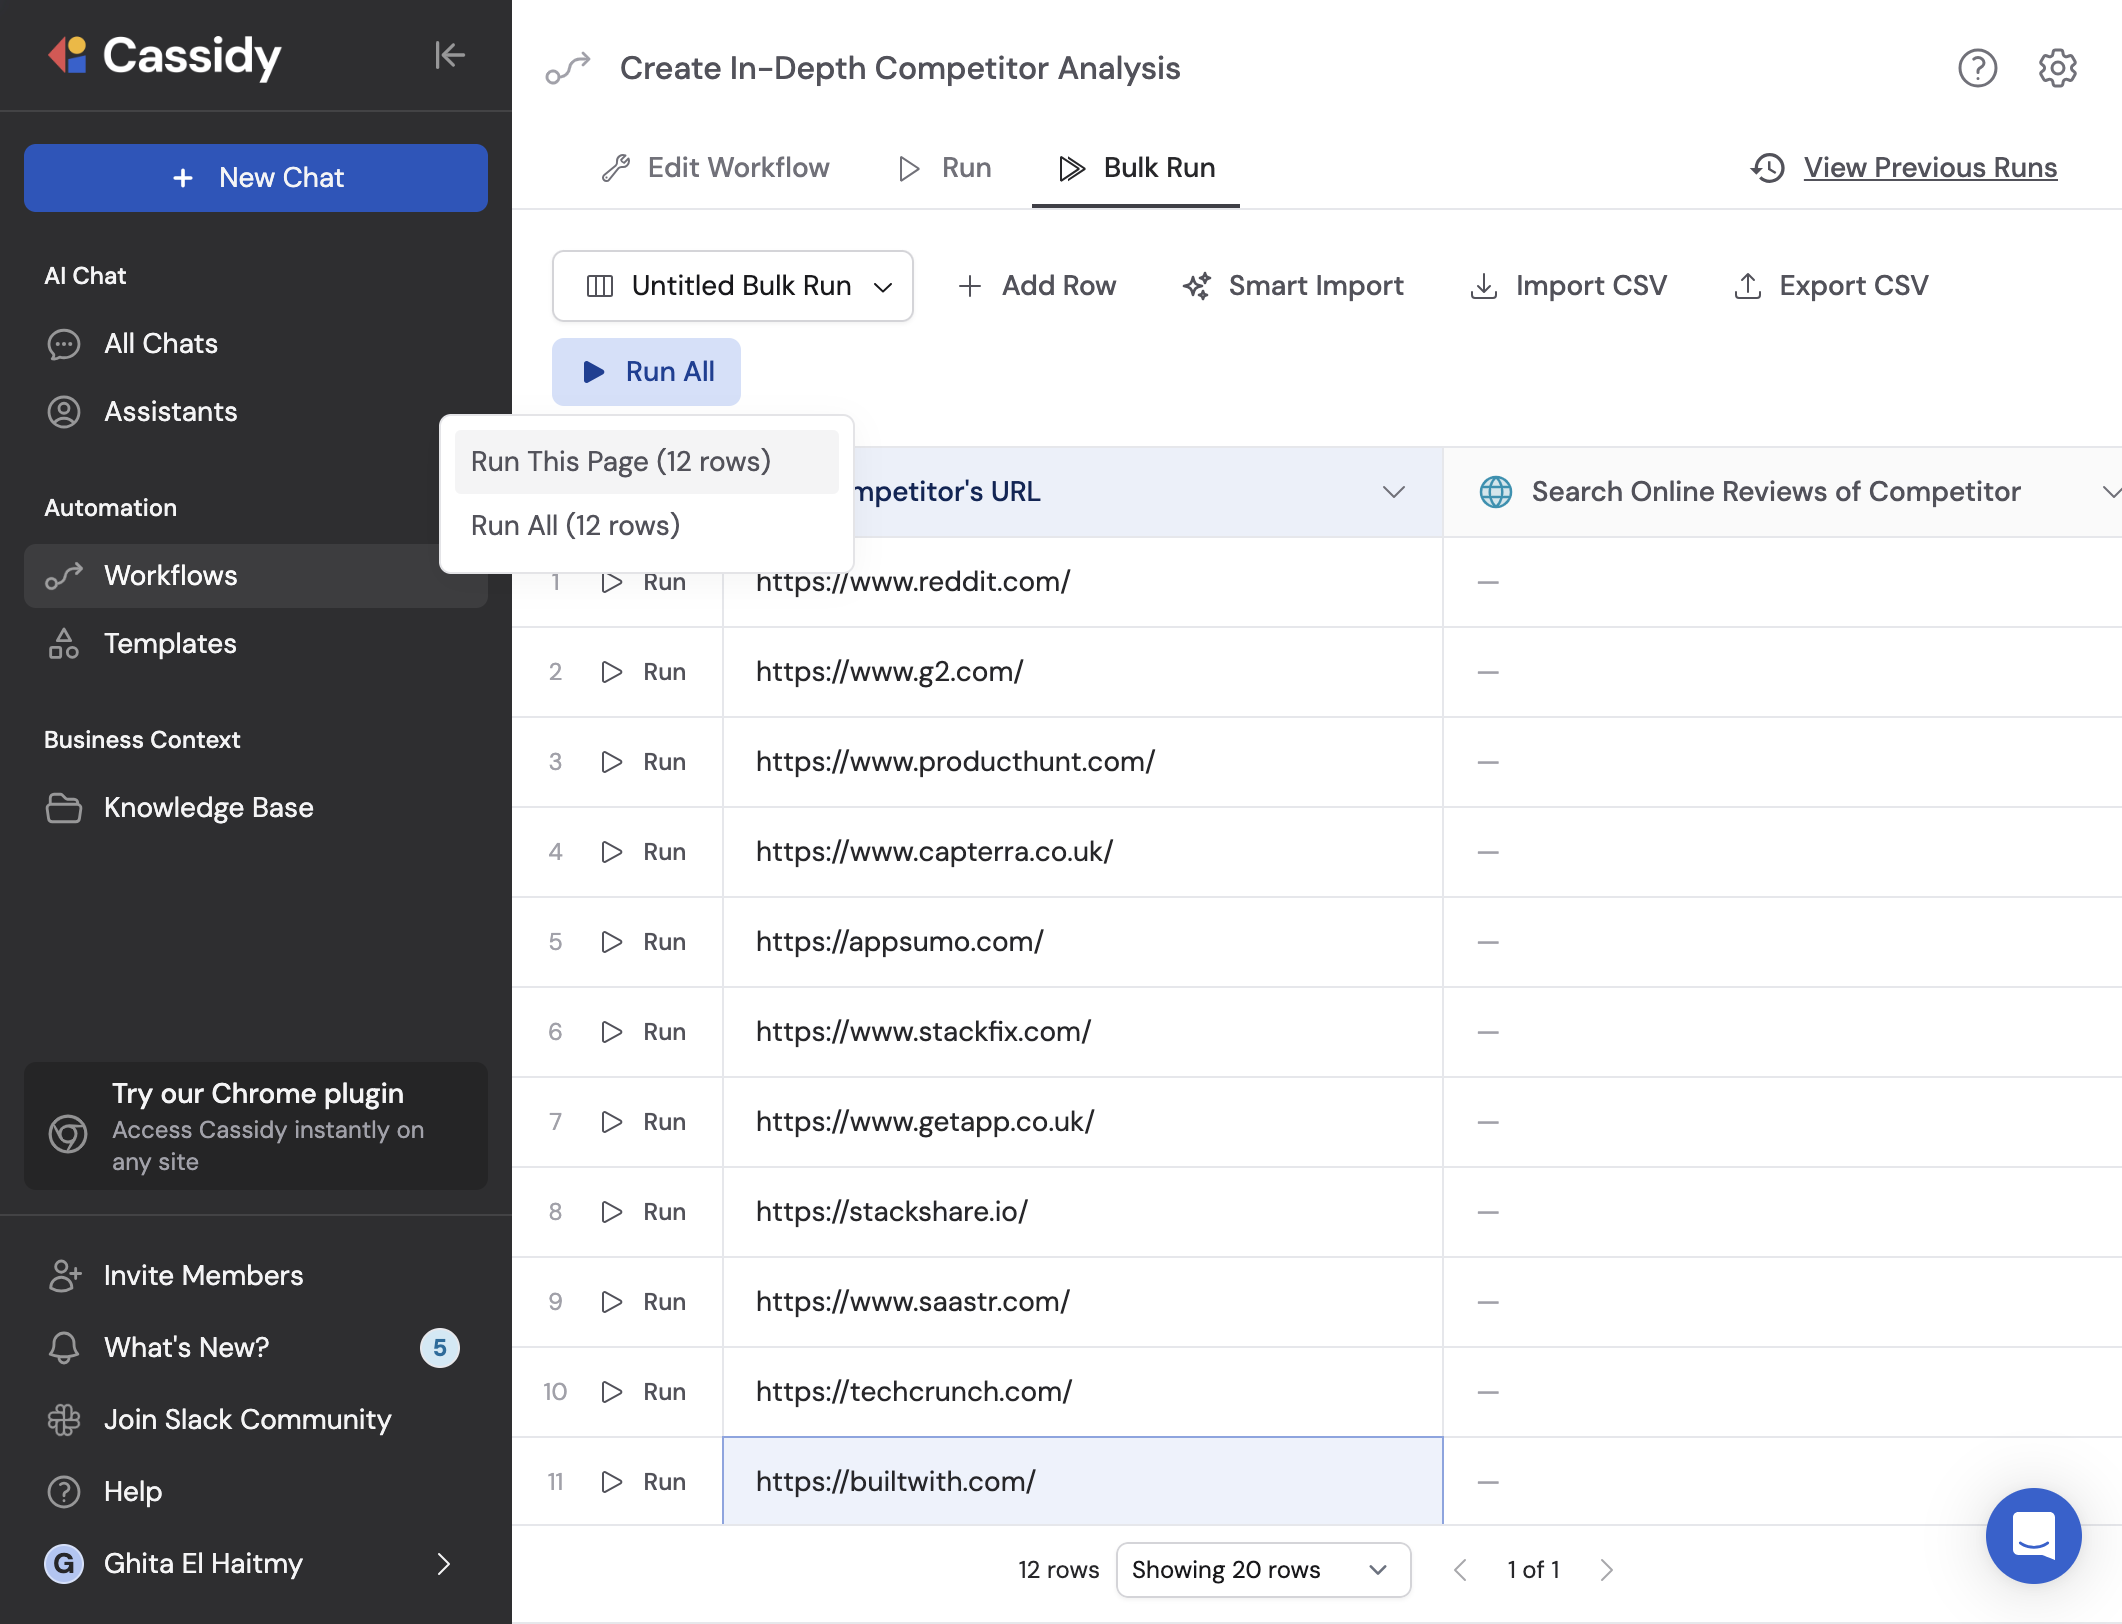The width and height of the screenshot is (2122, 1624).
Task: Open the help question mark icon
Action: (1977, 68)
